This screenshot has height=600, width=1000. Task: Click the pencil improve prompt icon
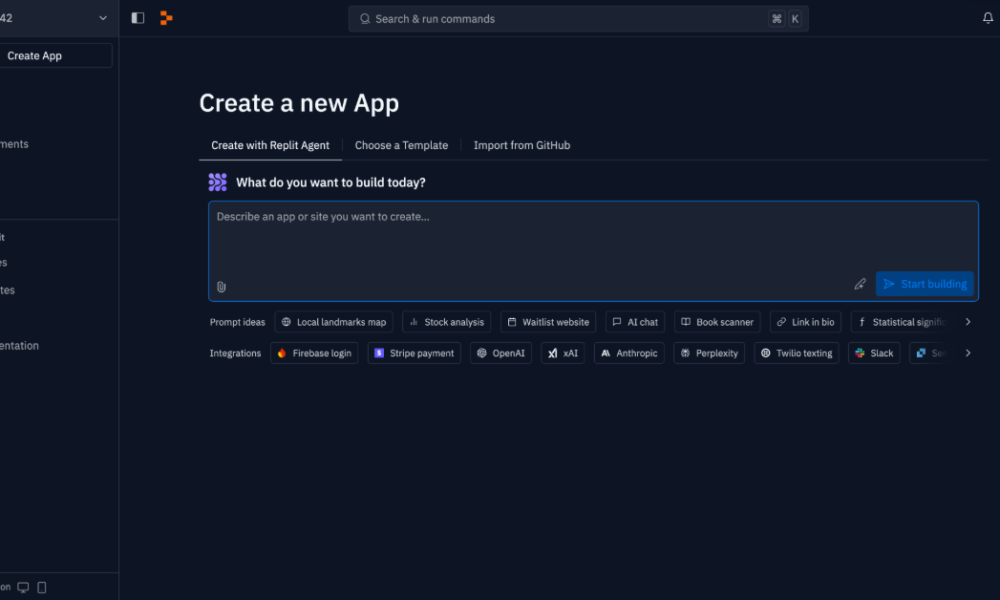[860, 284]
